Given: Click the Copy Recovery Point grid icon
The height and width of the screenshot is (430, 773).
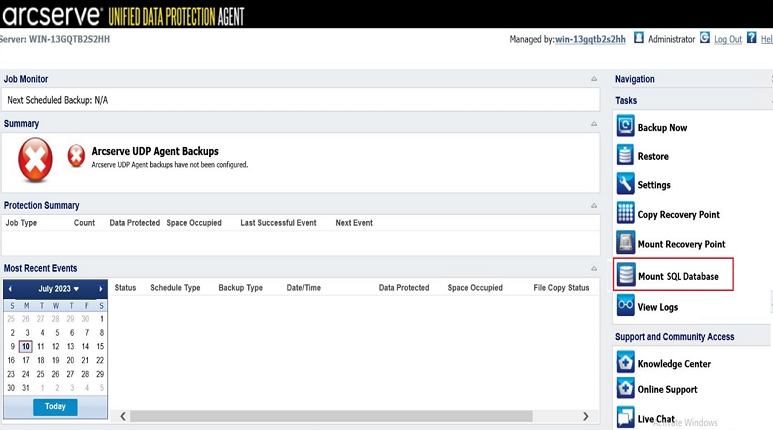Looking at the screenshot, I should tap(625, 213).
